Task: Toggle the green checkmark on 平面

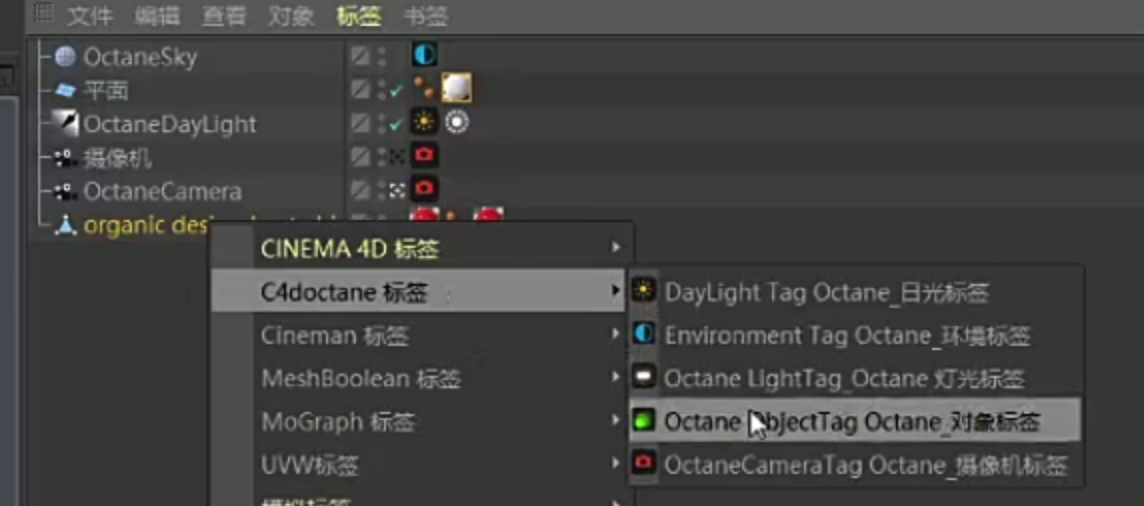Action: pyautogui.click(x=397, y=91)
